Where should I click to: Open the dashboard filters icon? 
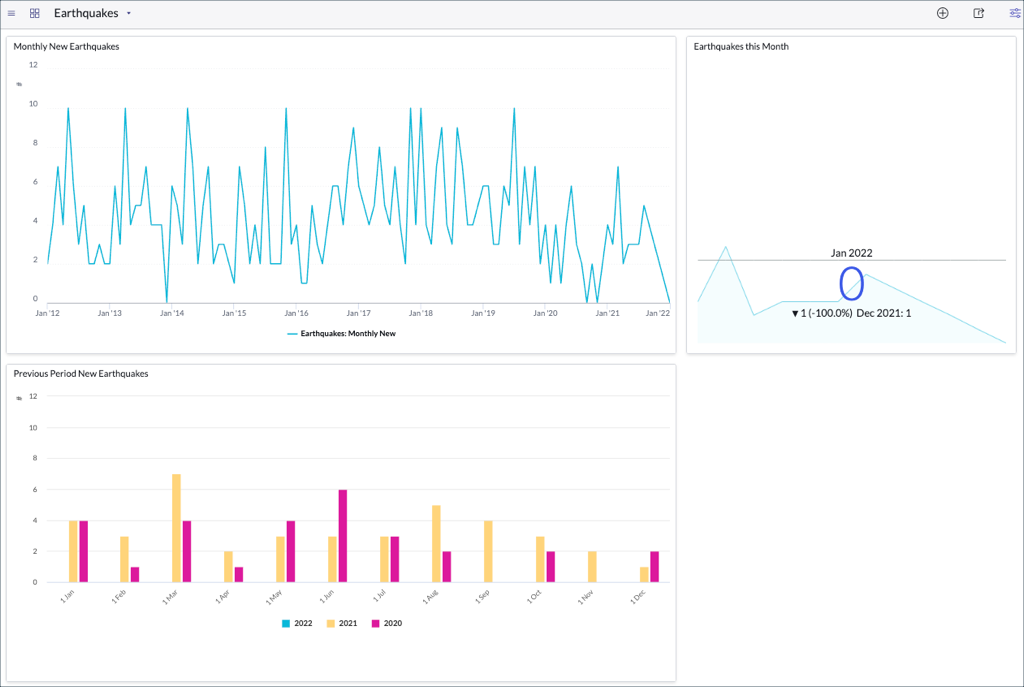[1014, 13]
